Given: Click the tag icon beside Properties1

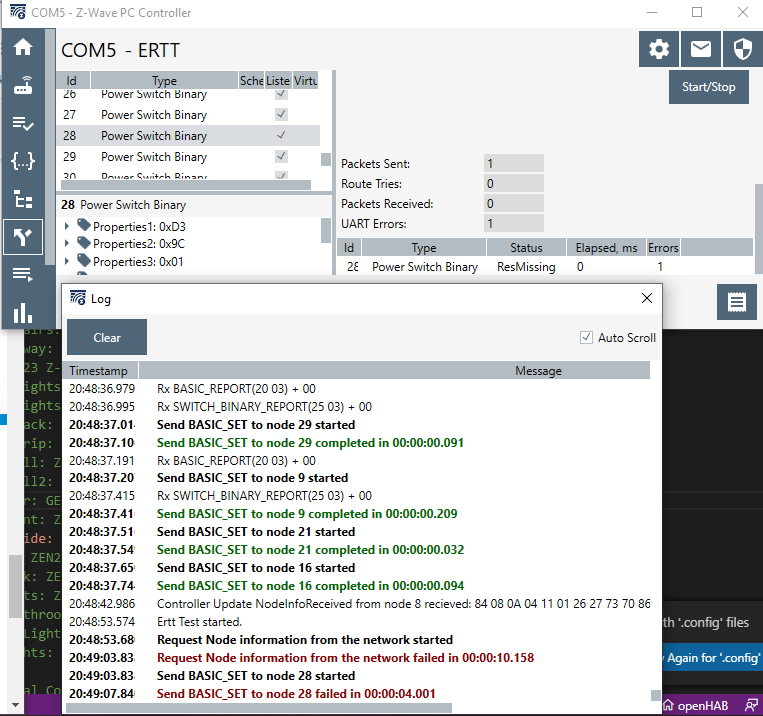Looking at the screenshot, I should pyautogui.click(x=84, y=225).
